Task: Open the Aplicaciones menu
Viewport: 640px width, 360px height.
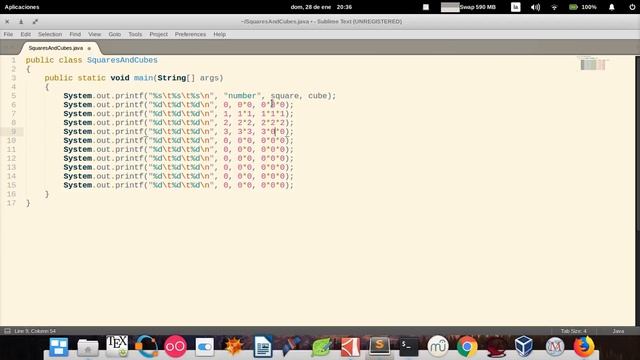Action: pyautogui.click(x=22, y=7)
